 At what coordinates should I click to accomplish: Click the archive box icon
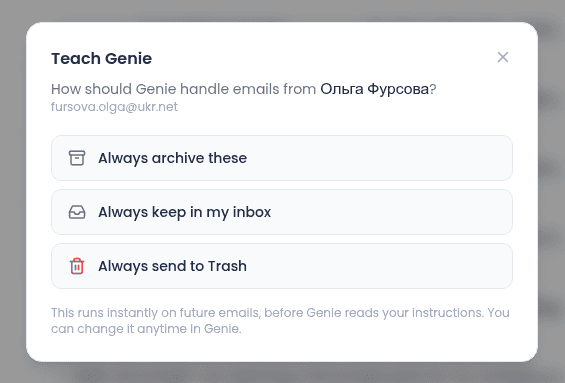77,158
